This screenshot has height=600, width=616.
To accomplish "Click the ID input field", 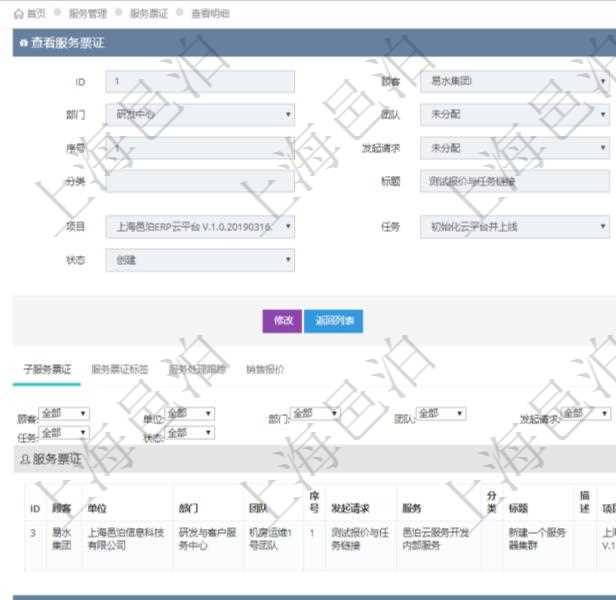I will [200, 82].
